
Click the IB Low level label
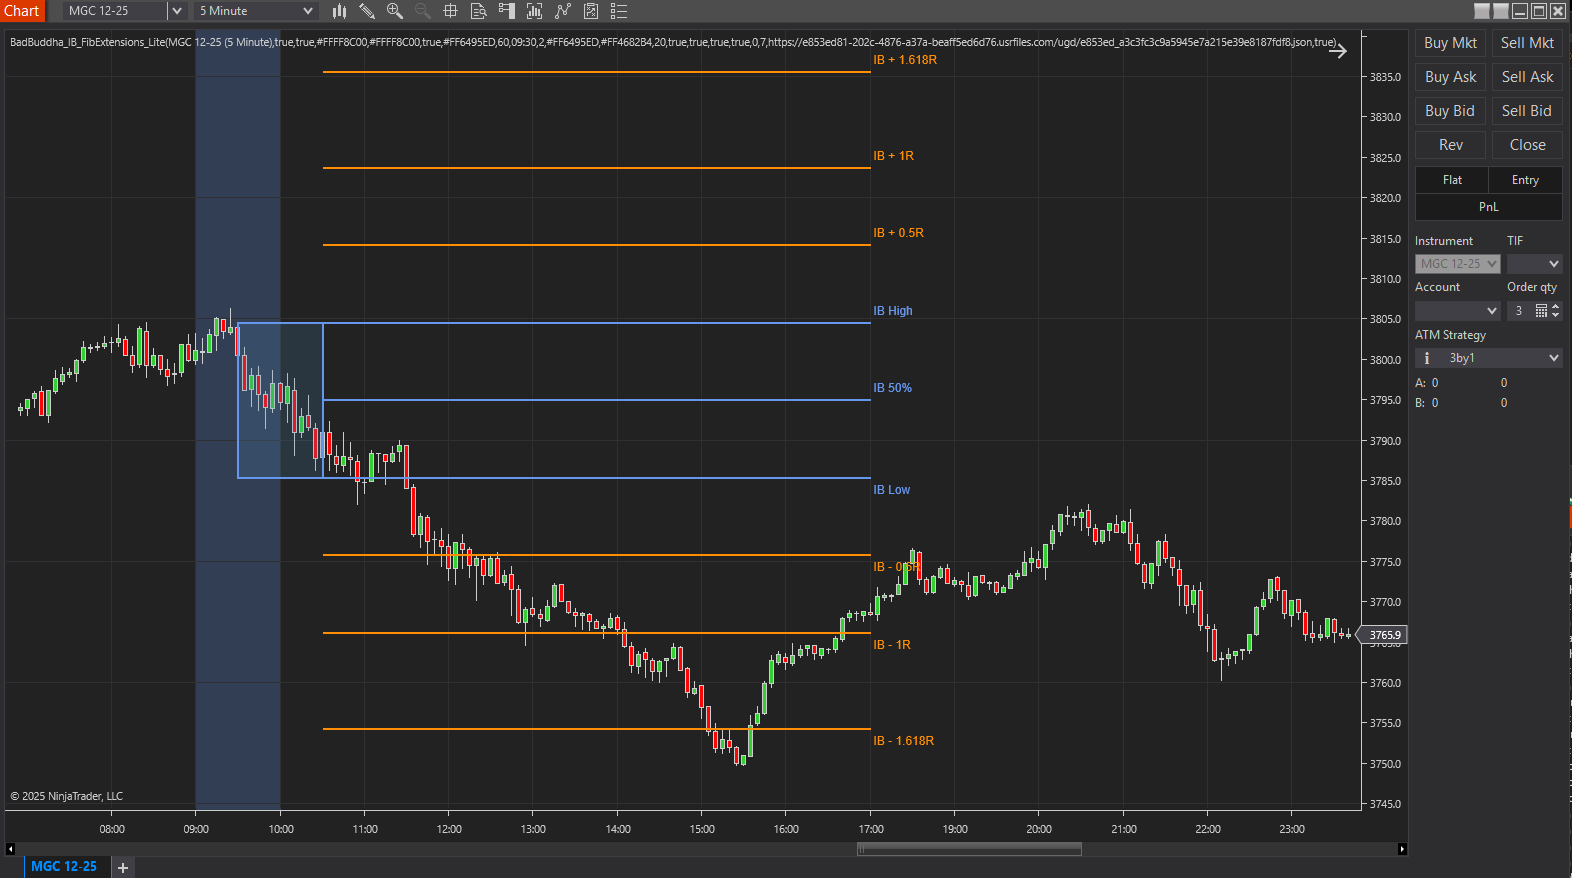pos(892,490)
